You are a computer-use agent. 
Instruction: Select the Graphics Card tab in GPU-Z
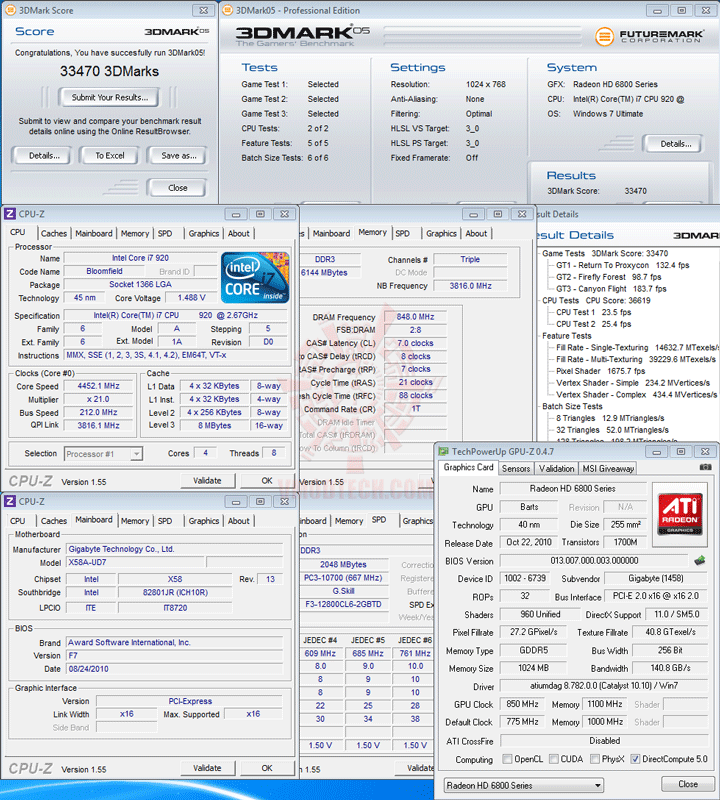pos(468,467)
